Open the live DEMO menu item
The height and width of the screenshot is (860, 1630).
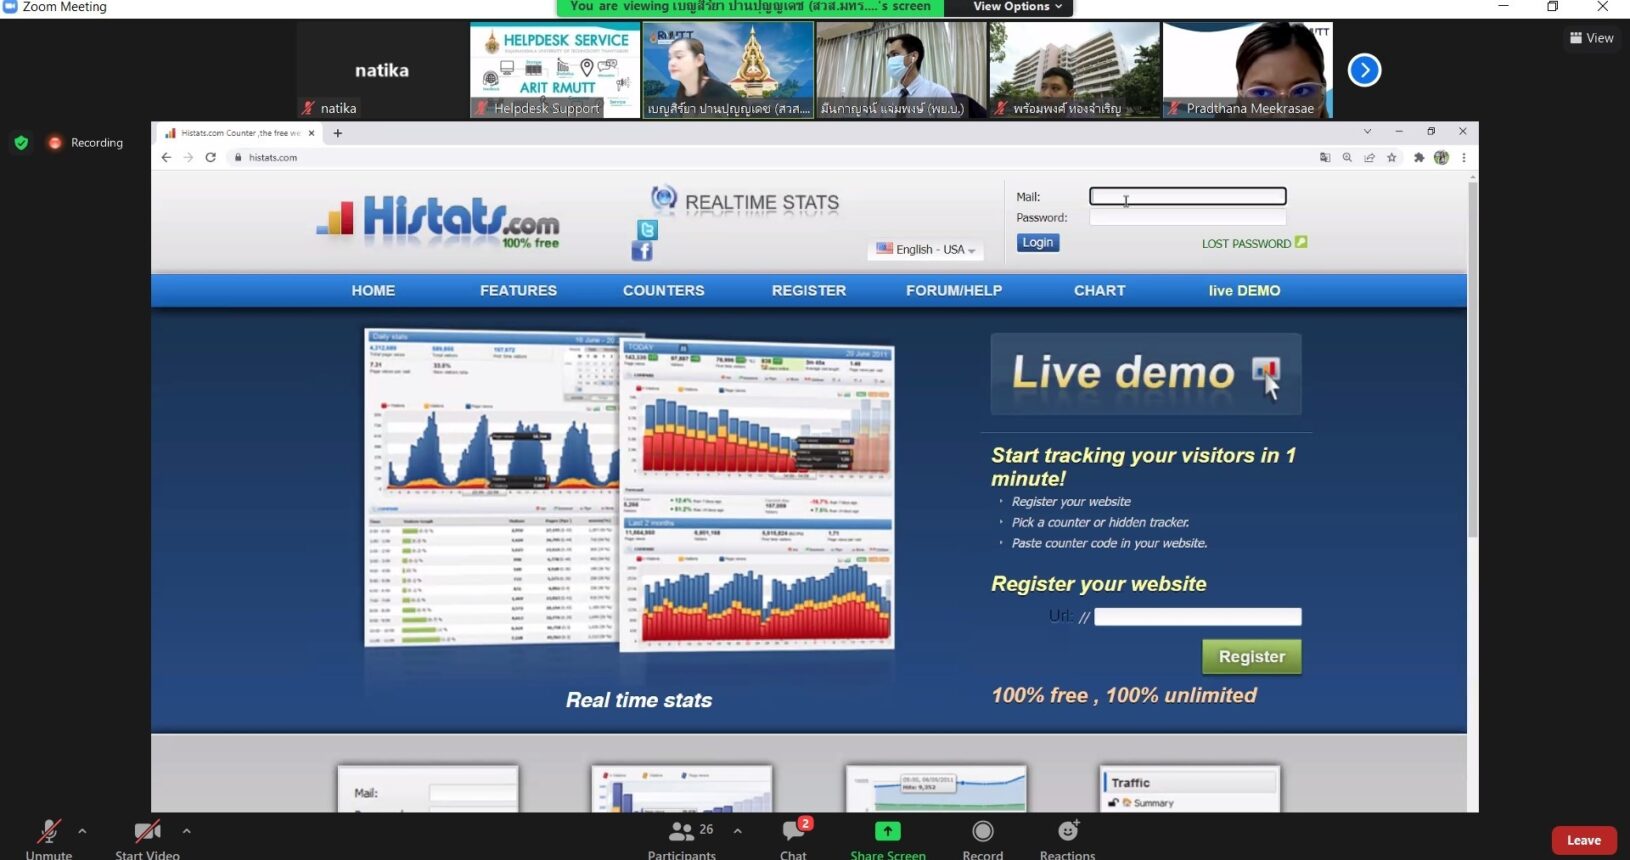[x=1244, y=291]
